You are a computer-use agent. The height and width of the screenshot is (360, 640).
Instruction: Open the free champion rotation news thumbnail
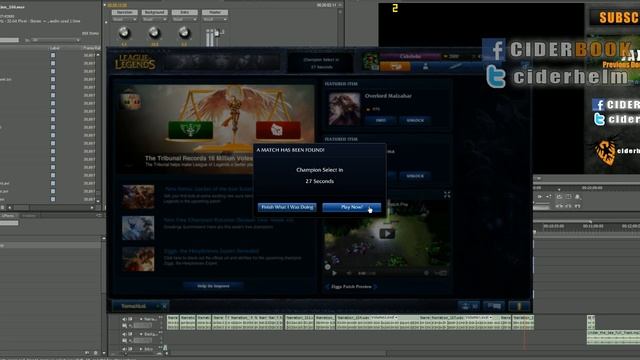[x=138, y=228]
